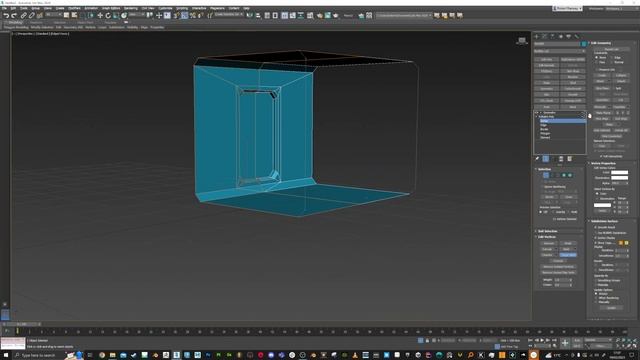This screenshot has height=360, width=640.
Task: Open Select by Name dialog icon
Action: 74,15
